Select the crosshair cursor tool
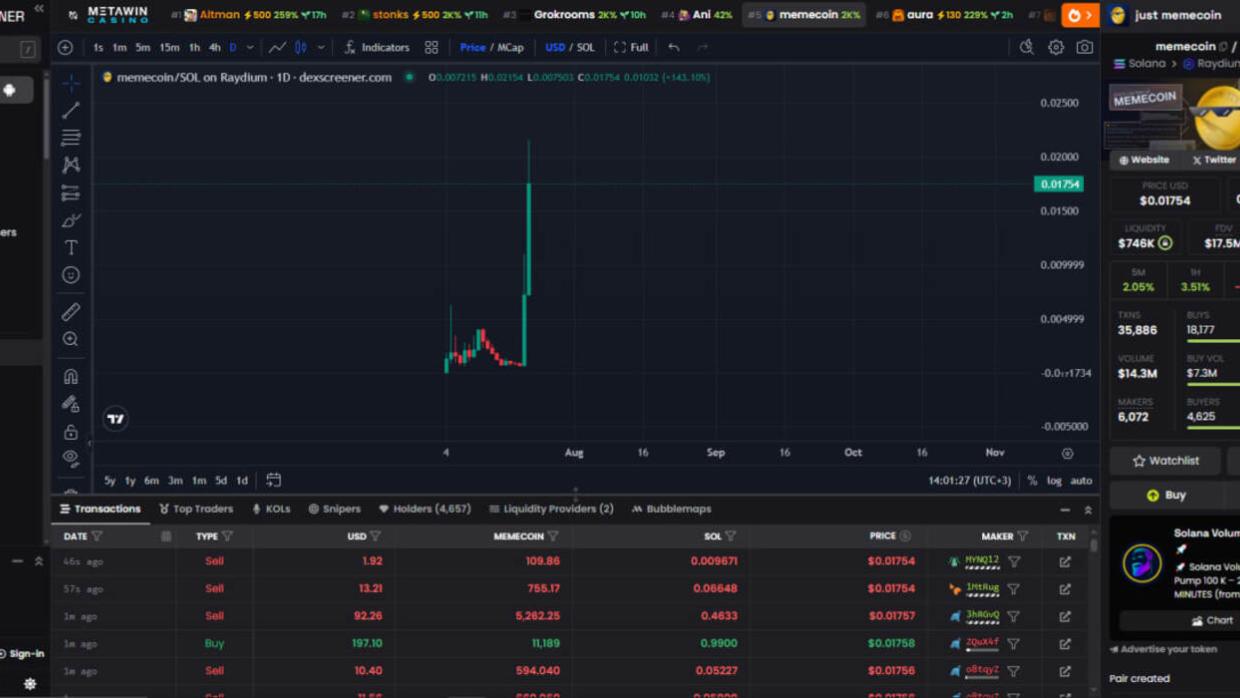 point(70,83)
